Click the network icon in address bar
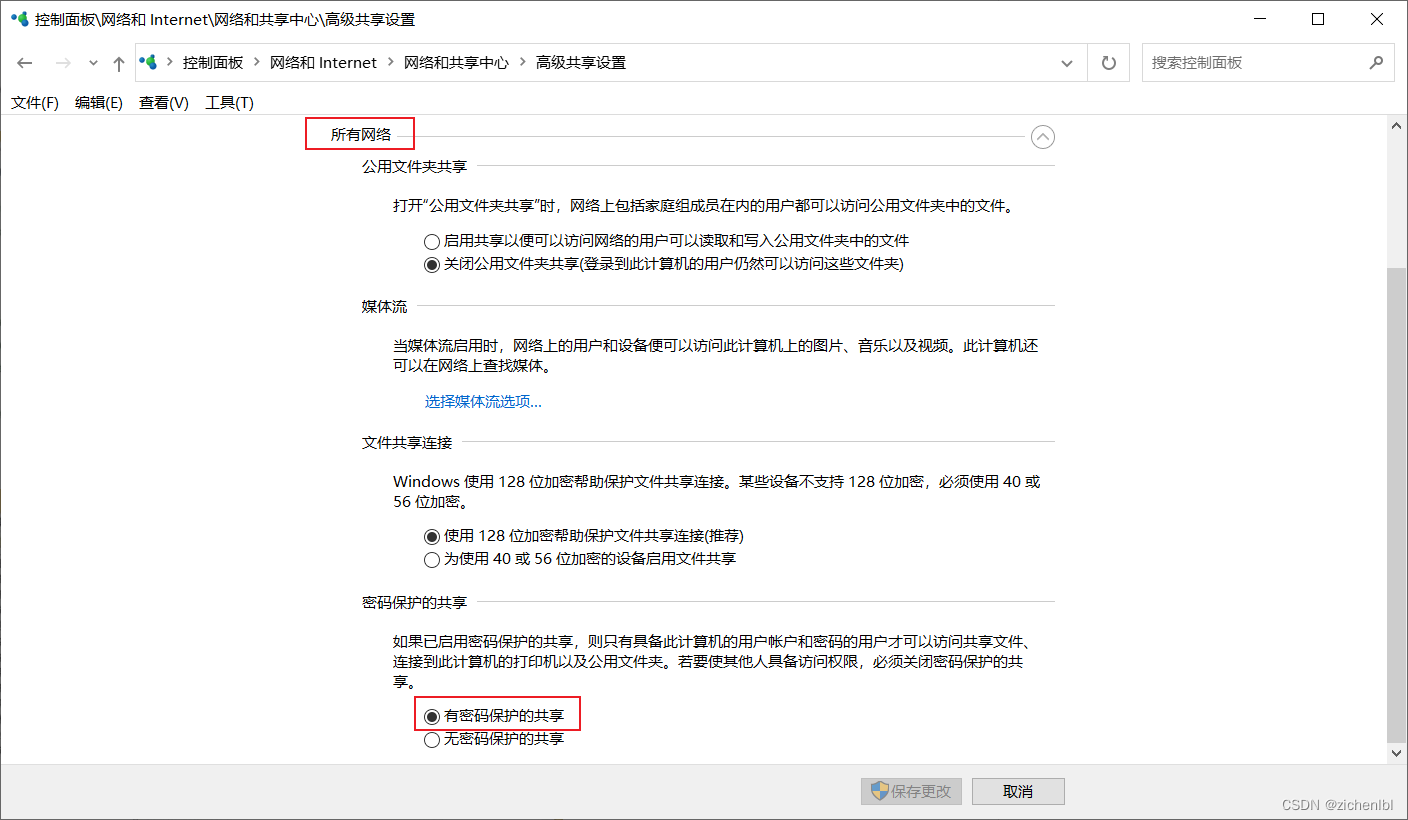The height and width of the screenshot is (820, 1408). tap(149, 62)
